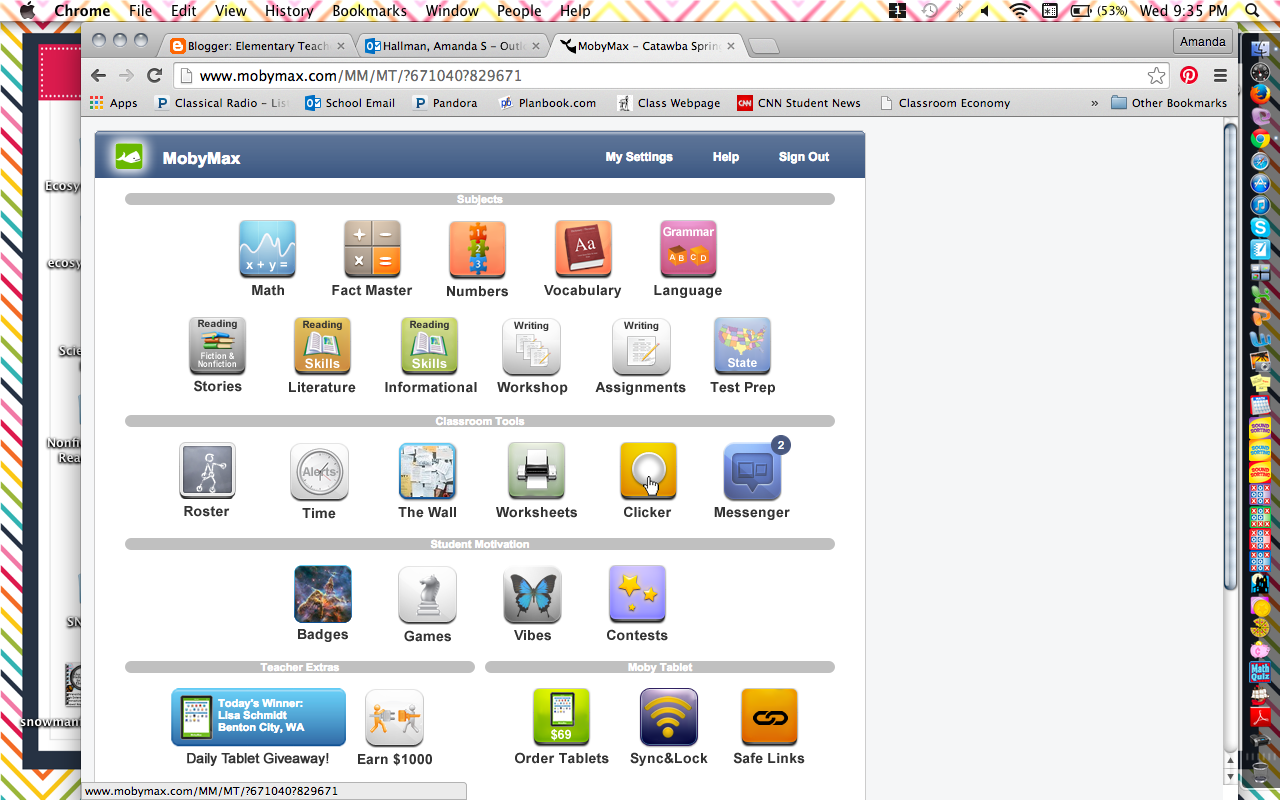Open Sync&Lock for Moby Tablet

click(668, 716)
